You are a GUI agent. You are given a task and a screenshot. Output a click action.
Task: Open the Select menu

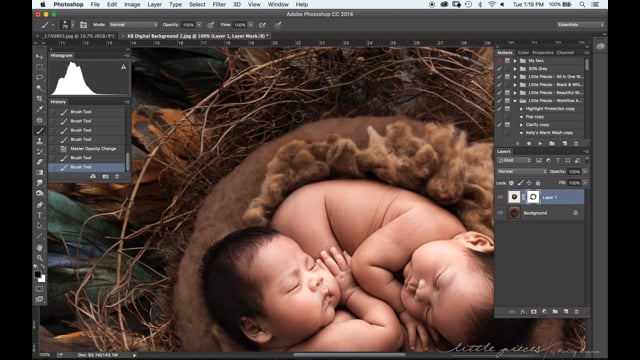point(197,4)
